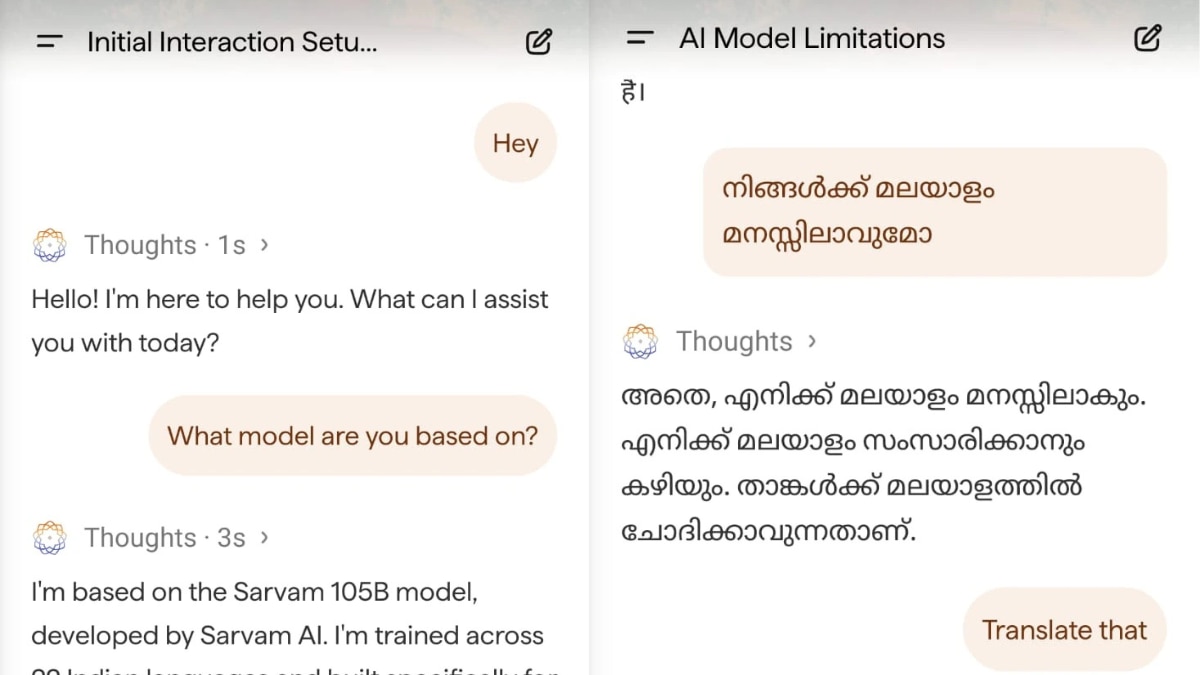Click new chat icon in AI Model Limitations panel
1200x675 pixels.
click(x=1147, y=39)
